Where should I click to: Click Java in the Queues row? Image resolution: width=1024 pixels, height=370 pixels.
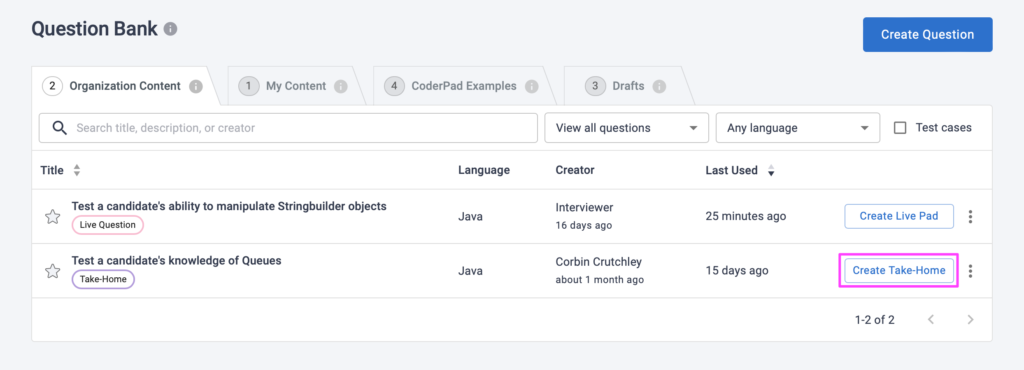(x=470, y=270)
